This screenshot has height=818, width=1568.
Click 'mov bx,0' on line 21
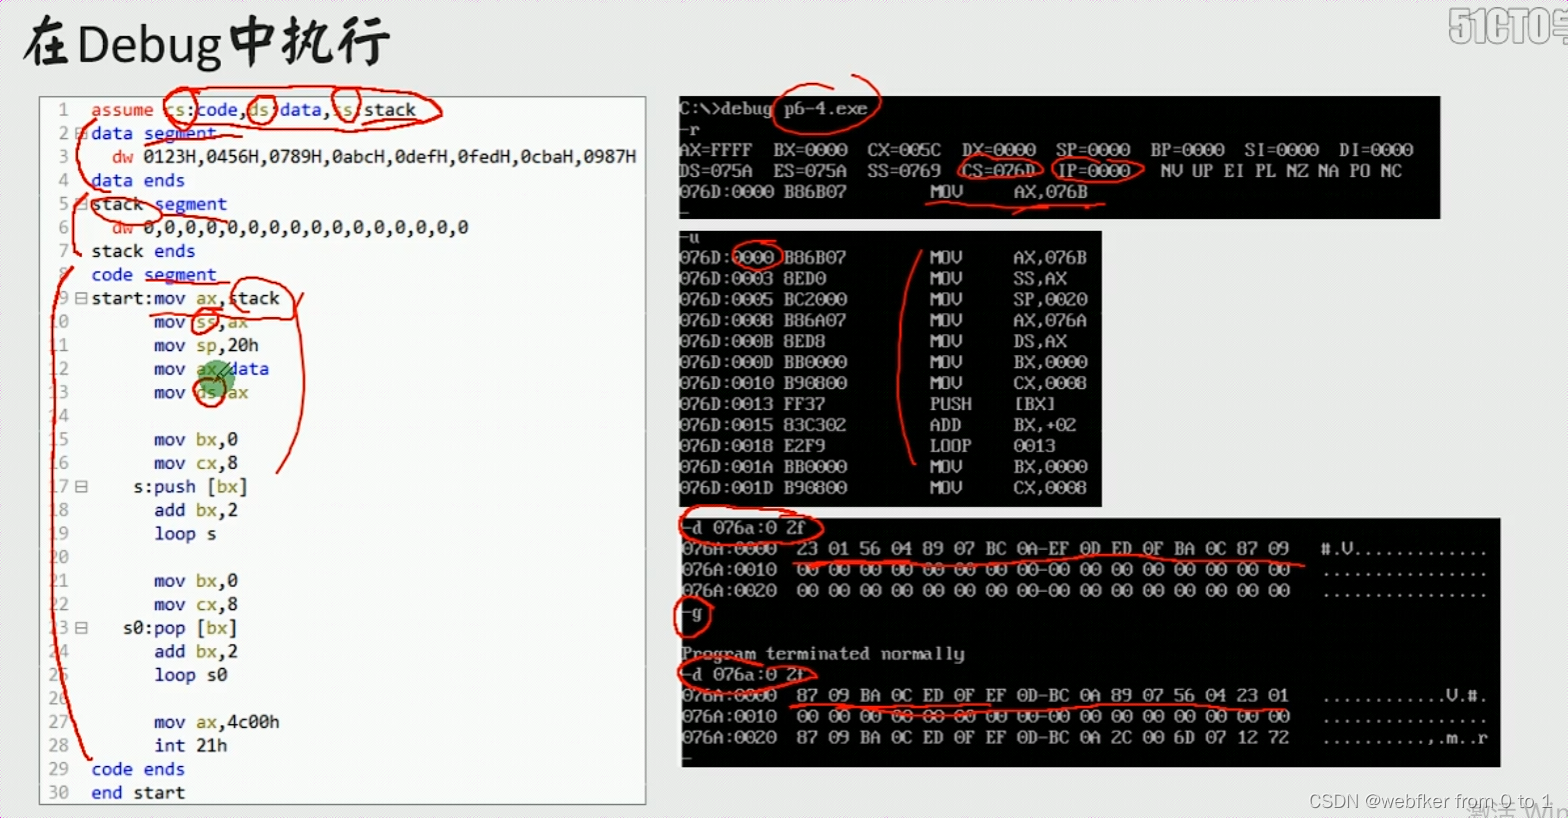coord(196,581)
